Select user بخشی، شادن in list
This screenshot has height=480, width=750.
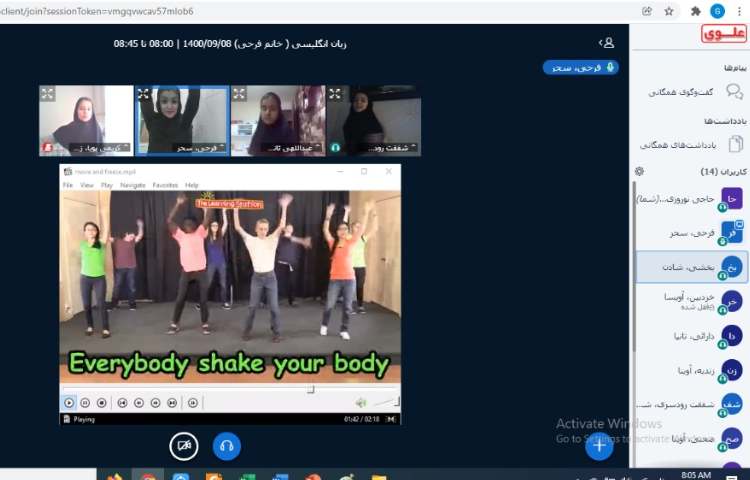pyautogui.click(x=690, y=267)
